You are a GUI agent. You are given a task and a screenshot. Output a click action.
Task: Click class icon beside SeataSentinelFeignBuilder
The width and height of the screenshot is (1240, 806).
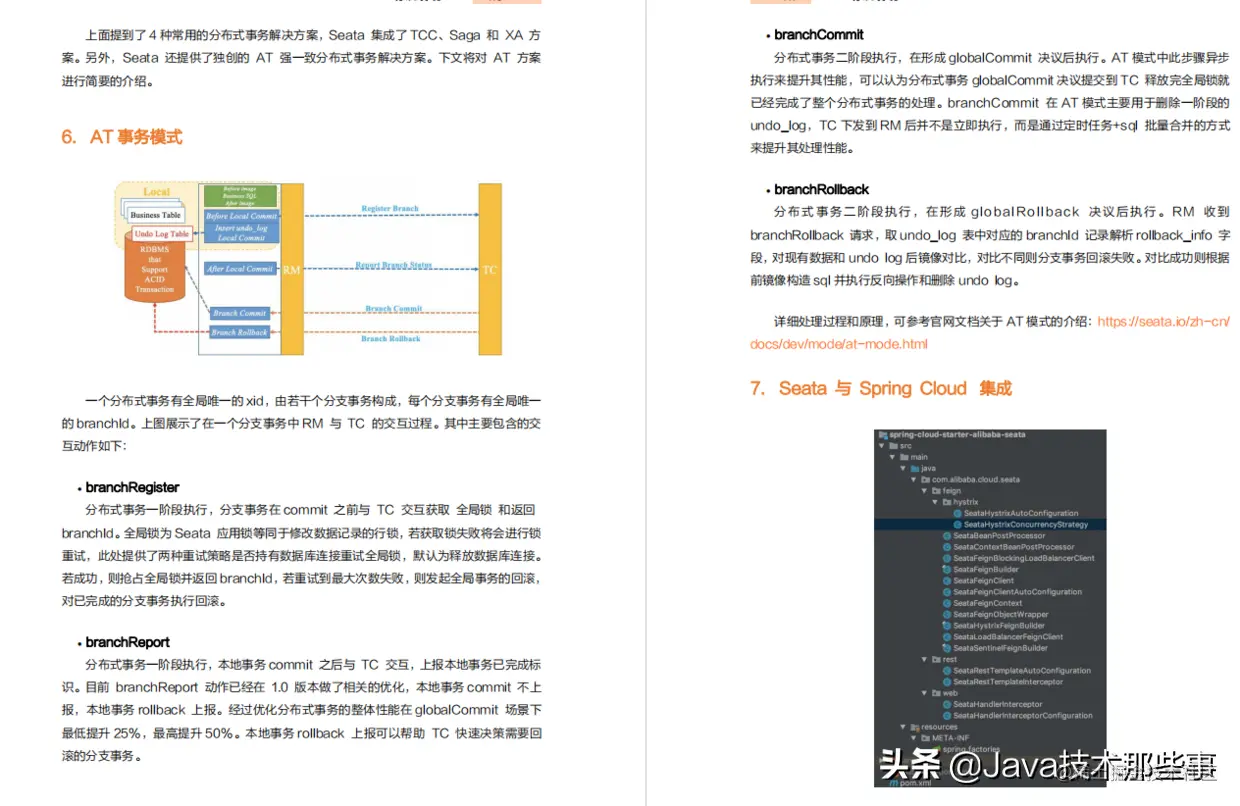(x=947, y=648)
